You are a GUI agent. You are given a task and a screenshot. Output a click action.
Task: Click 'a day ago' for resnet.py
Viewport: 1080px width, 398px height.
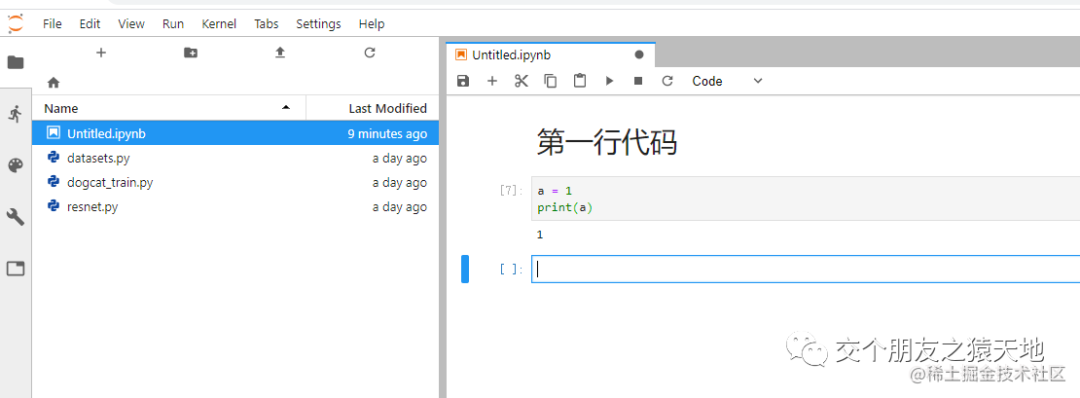(x=399, y=207)
